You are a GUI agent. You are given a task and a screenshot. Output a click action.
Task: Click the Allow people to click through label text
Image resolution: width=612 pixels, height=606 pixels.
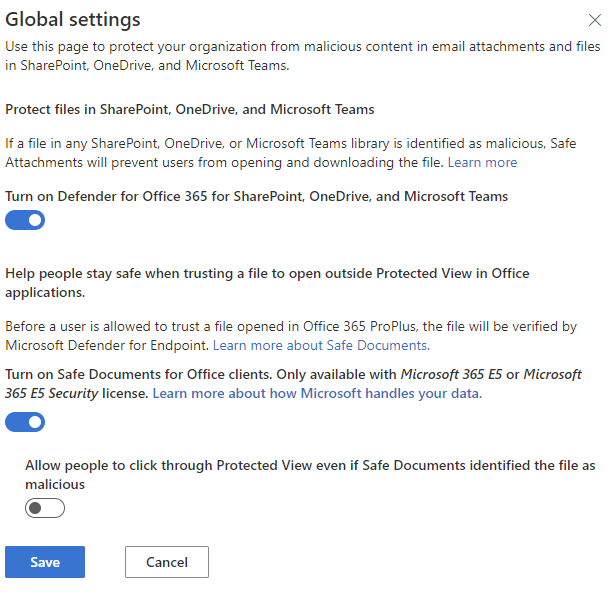tap(310, 466)
